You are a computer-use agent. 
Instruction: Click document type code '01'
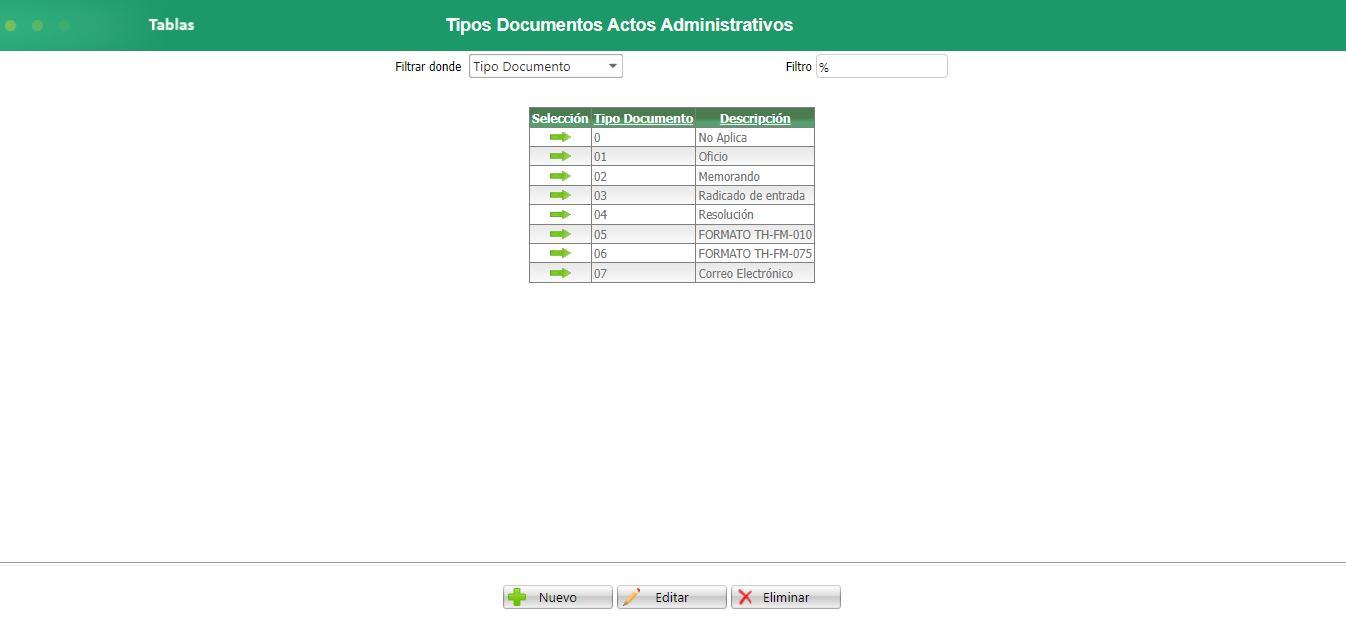600,157
